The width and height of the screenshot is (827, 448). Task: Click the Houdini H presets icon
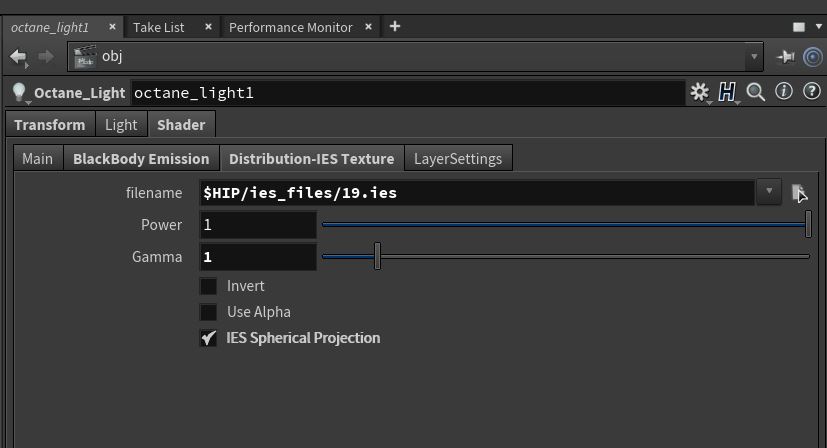point(727,92)
